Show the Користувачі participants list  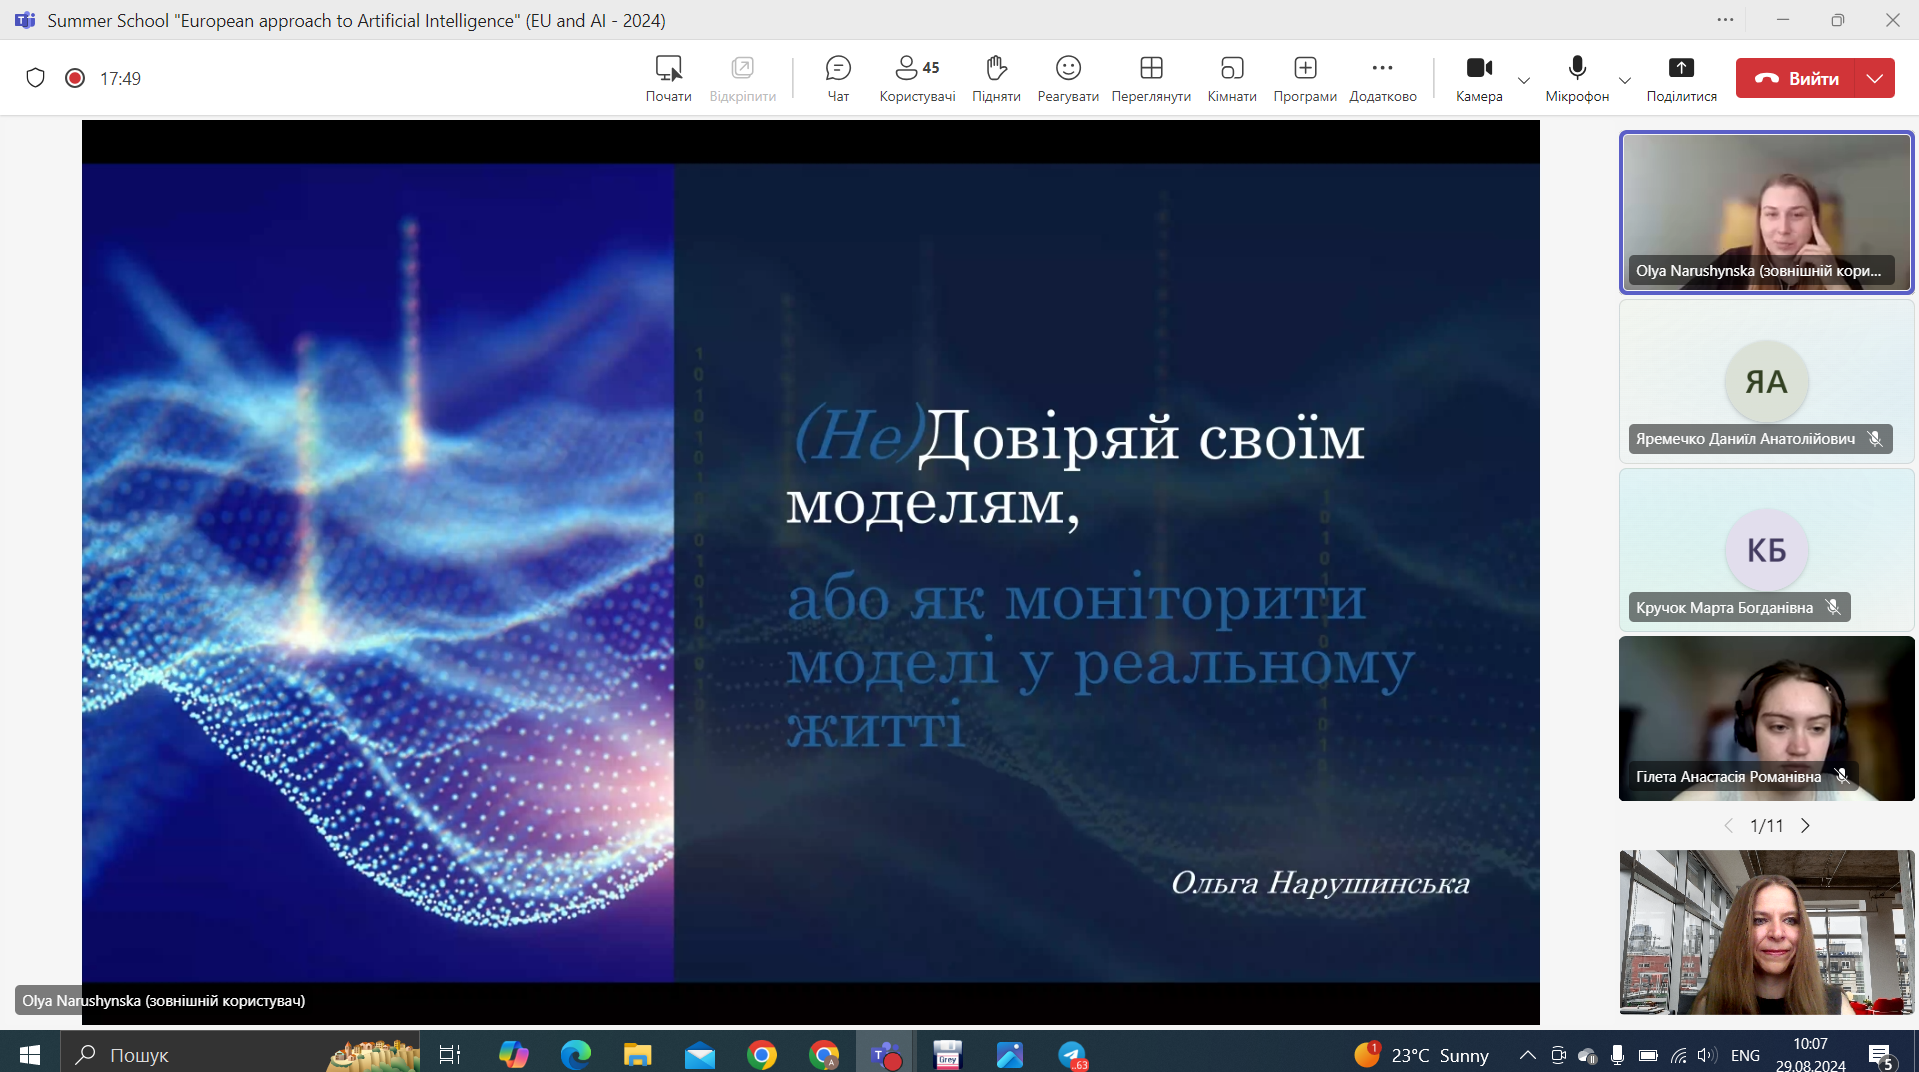[x=917, y=78]
